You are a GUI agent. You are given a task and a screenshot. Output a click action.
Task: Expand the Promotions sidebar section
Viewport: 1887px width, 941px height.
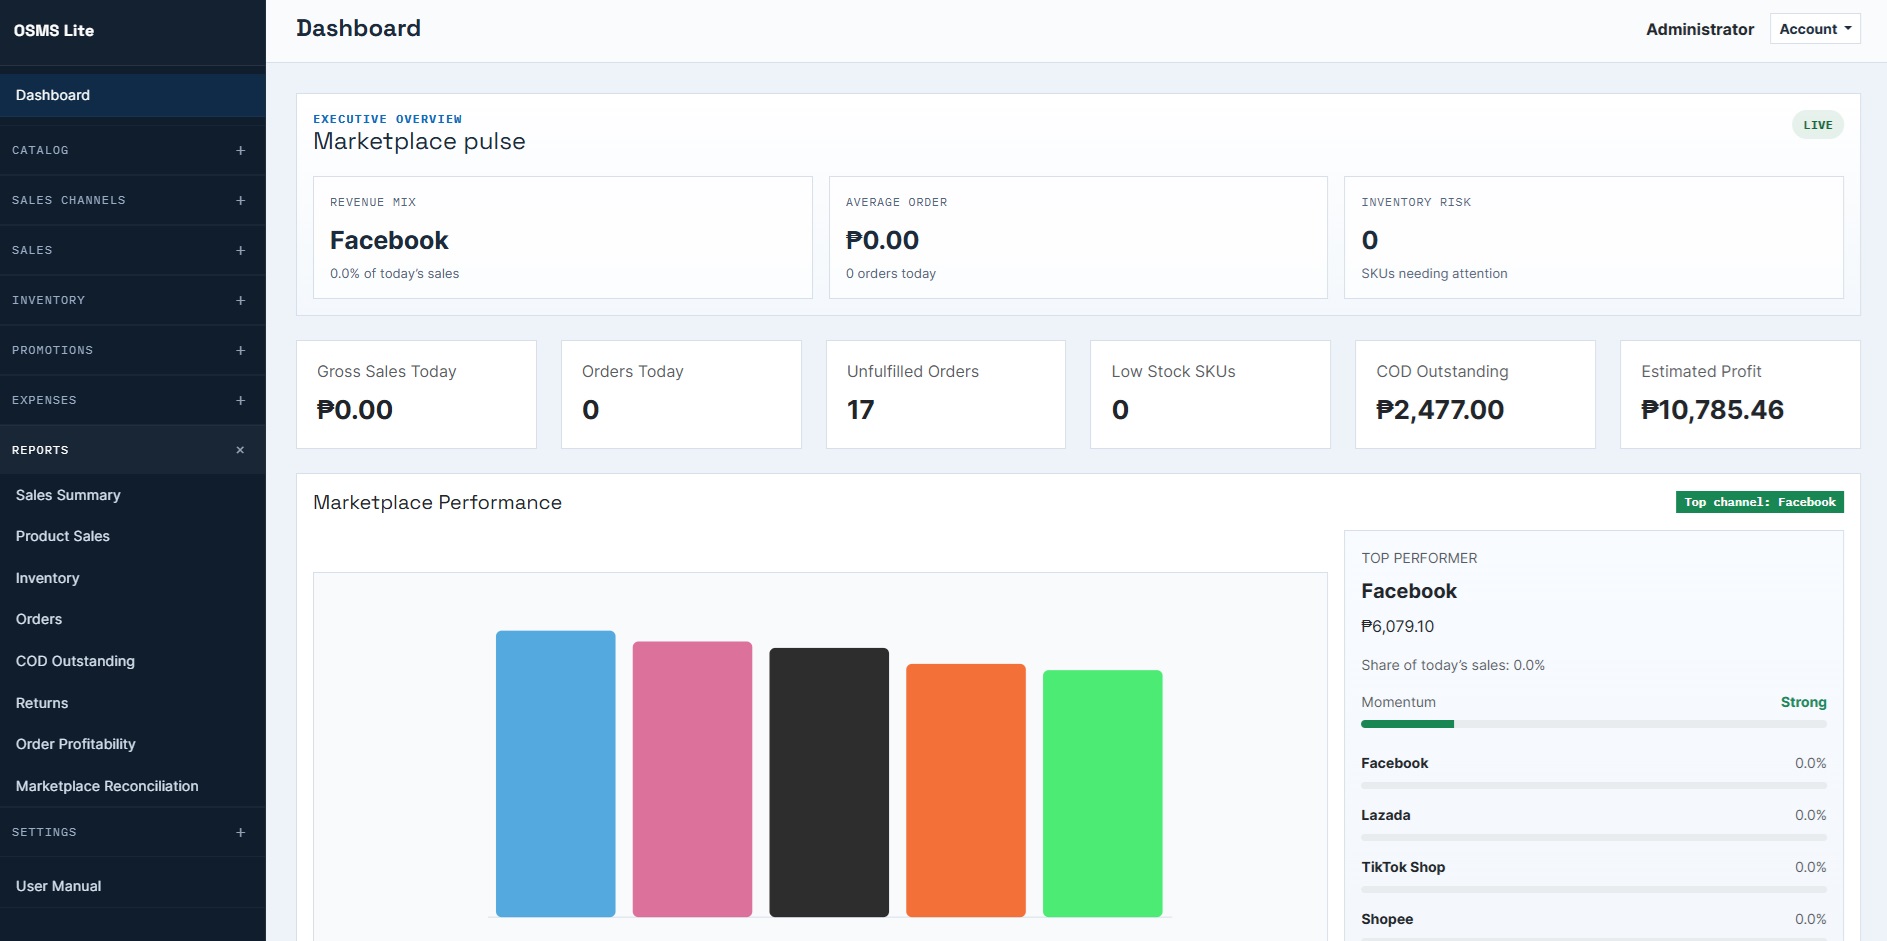(132, 350)
